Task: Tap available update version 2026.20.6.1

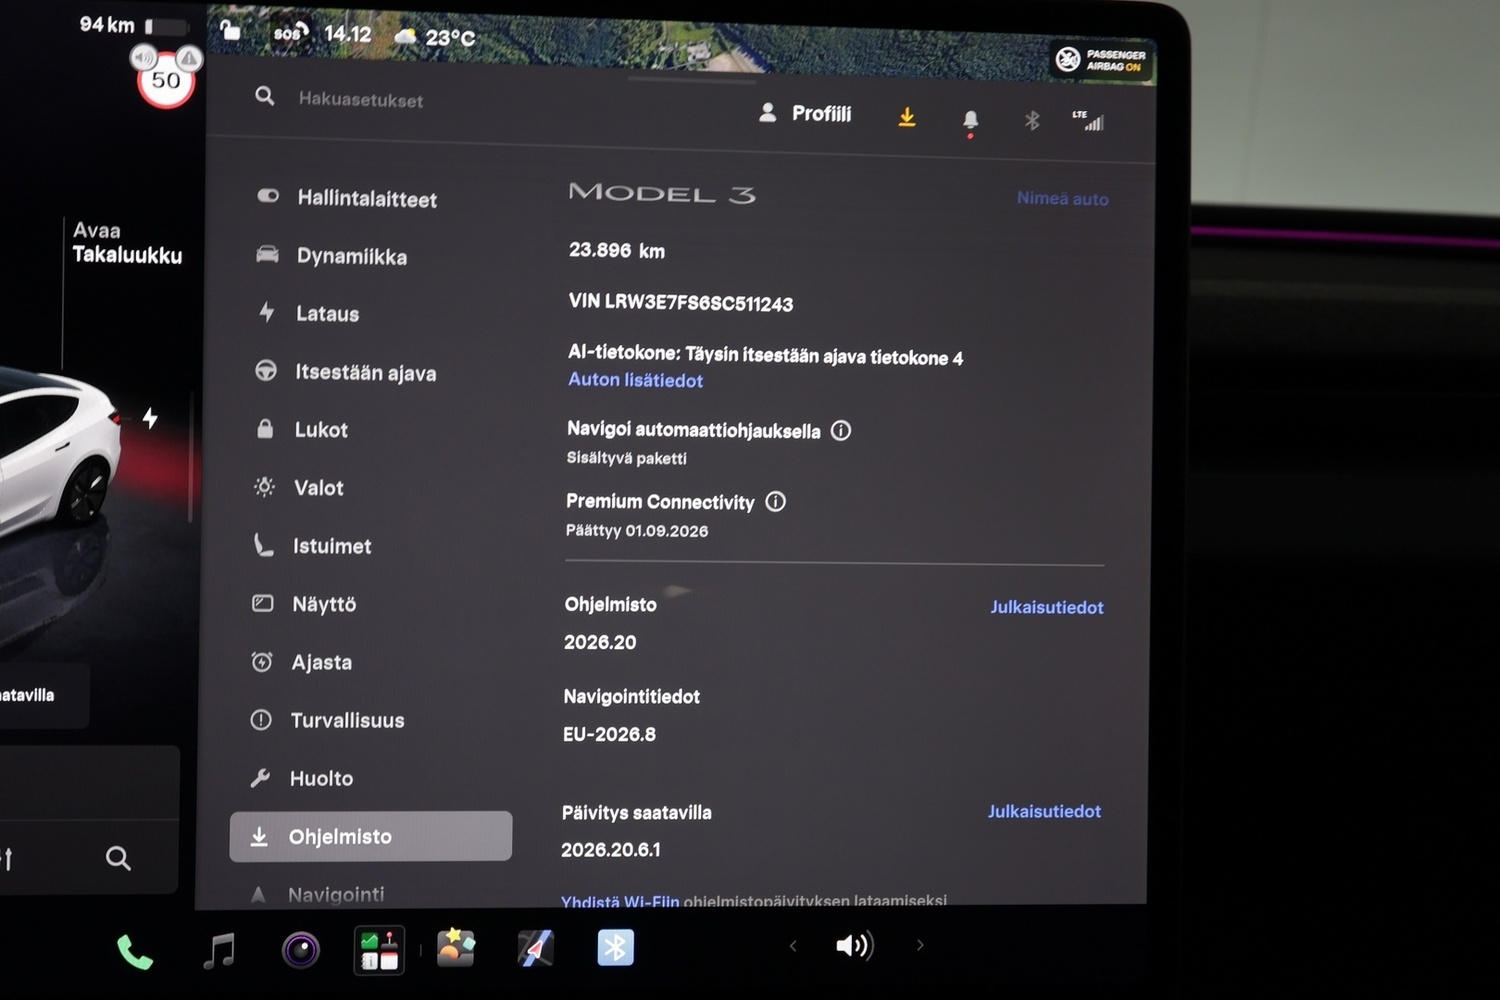Action: pyautogui.click(x=610, y=849)
